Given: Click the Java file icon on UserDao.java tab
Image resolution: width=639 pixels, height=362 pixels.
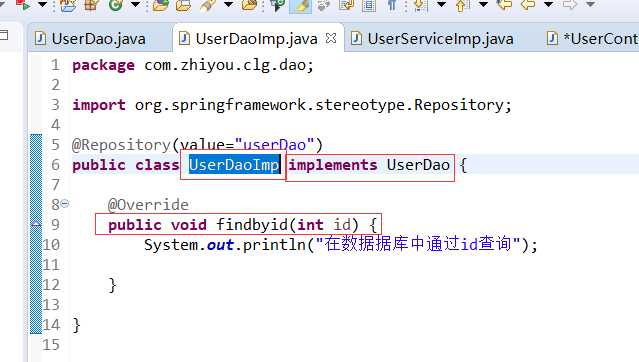Looking at the screenshot, I should [x=40, y=39].
